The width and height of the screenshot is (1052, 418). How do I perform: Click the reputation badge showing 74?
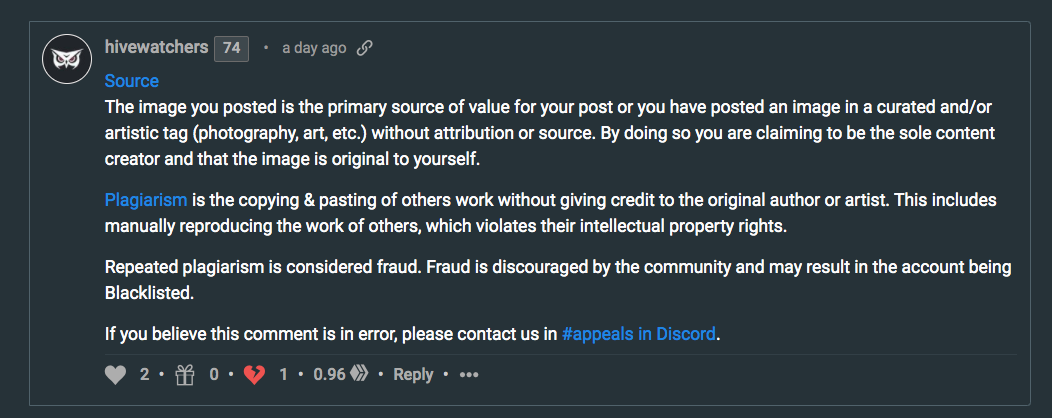[x=231, y=49]
